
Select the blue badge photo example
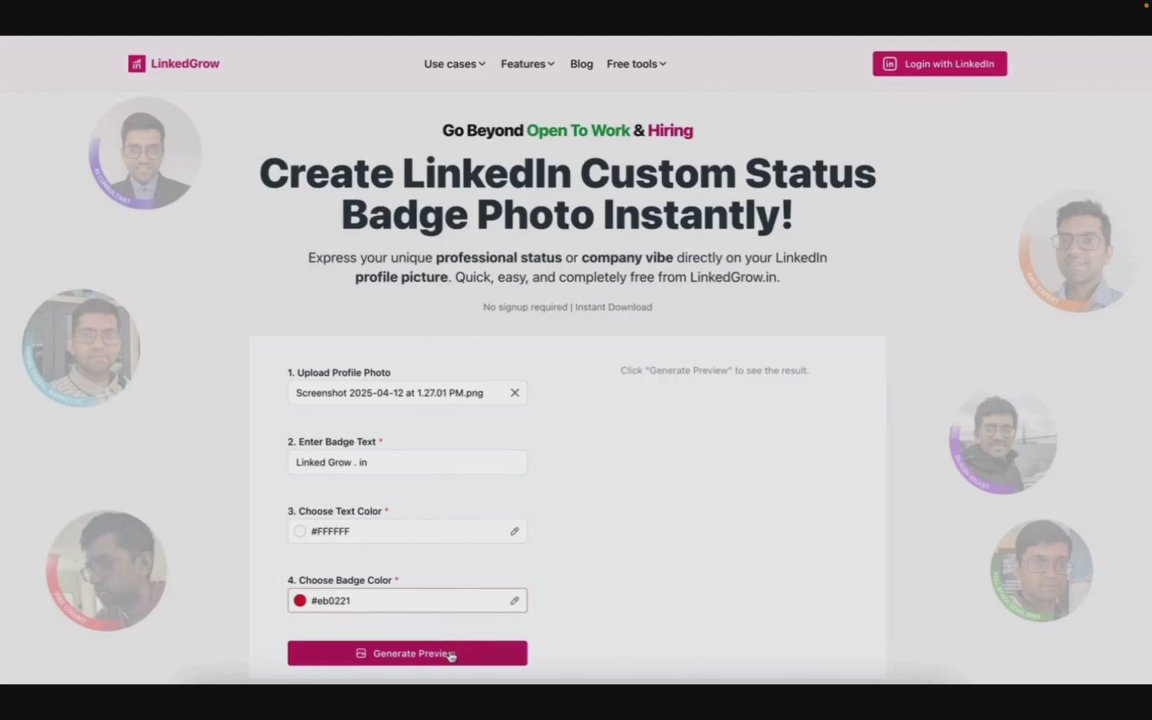(x=81, y=348)
